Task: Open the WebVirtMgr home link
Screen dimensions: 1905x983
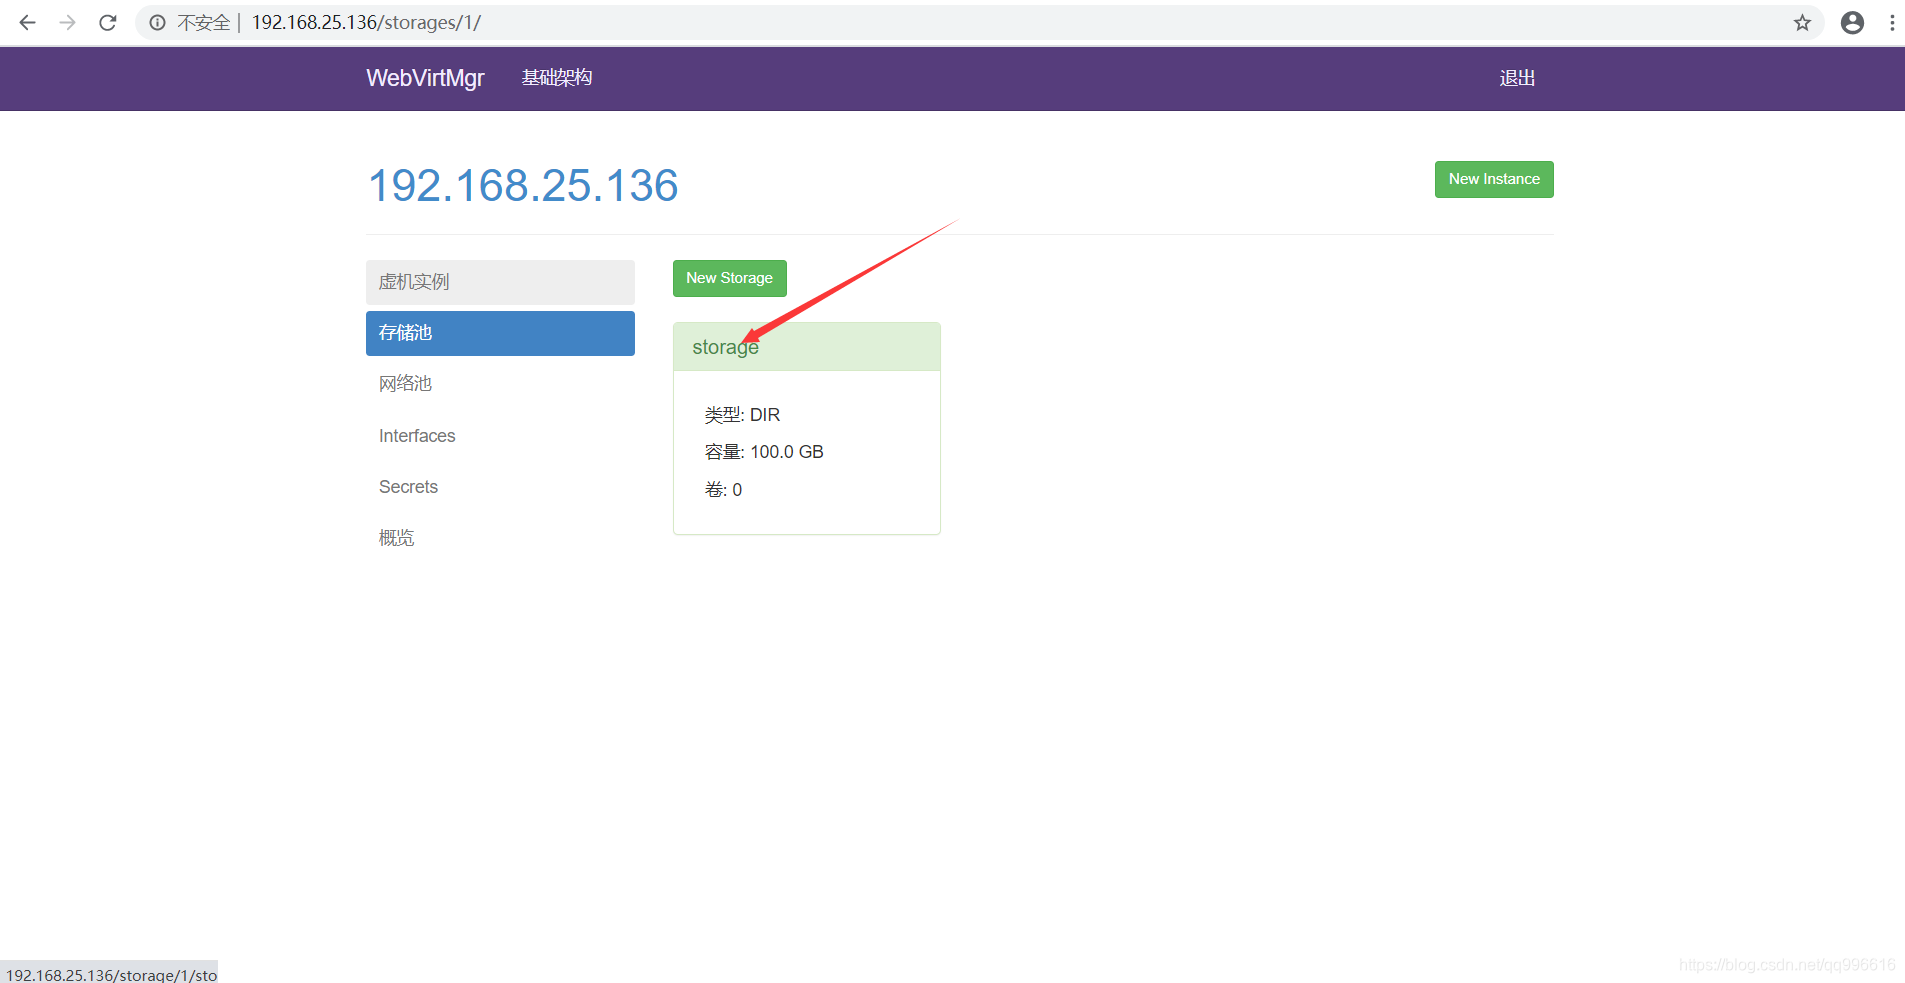Action: click(425, 78)
